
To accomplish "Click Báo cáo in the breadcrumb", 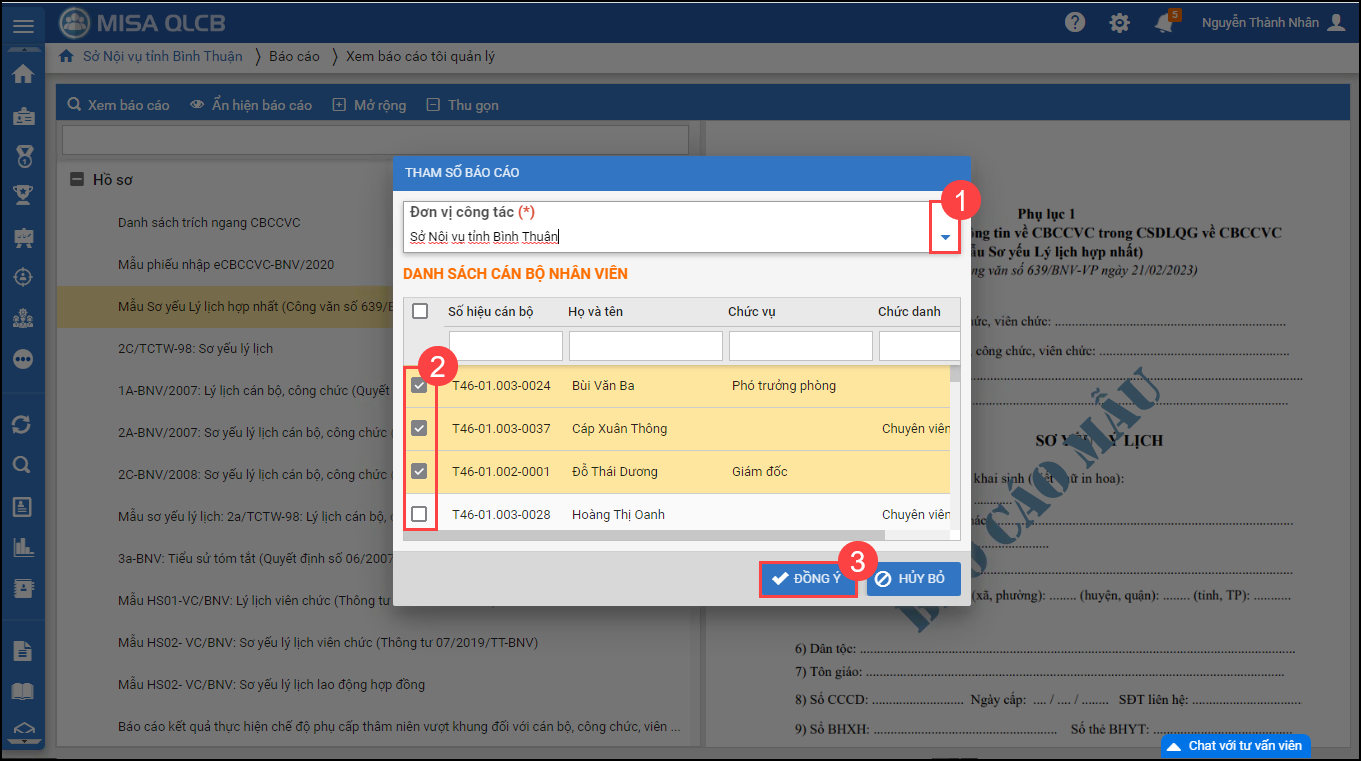I will pos(294,56).
